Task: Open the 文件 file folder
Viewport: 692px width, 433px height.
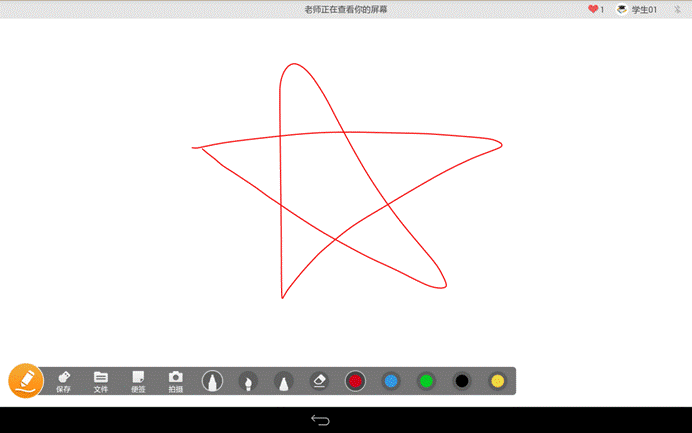Action: click(x=101, y=382)
